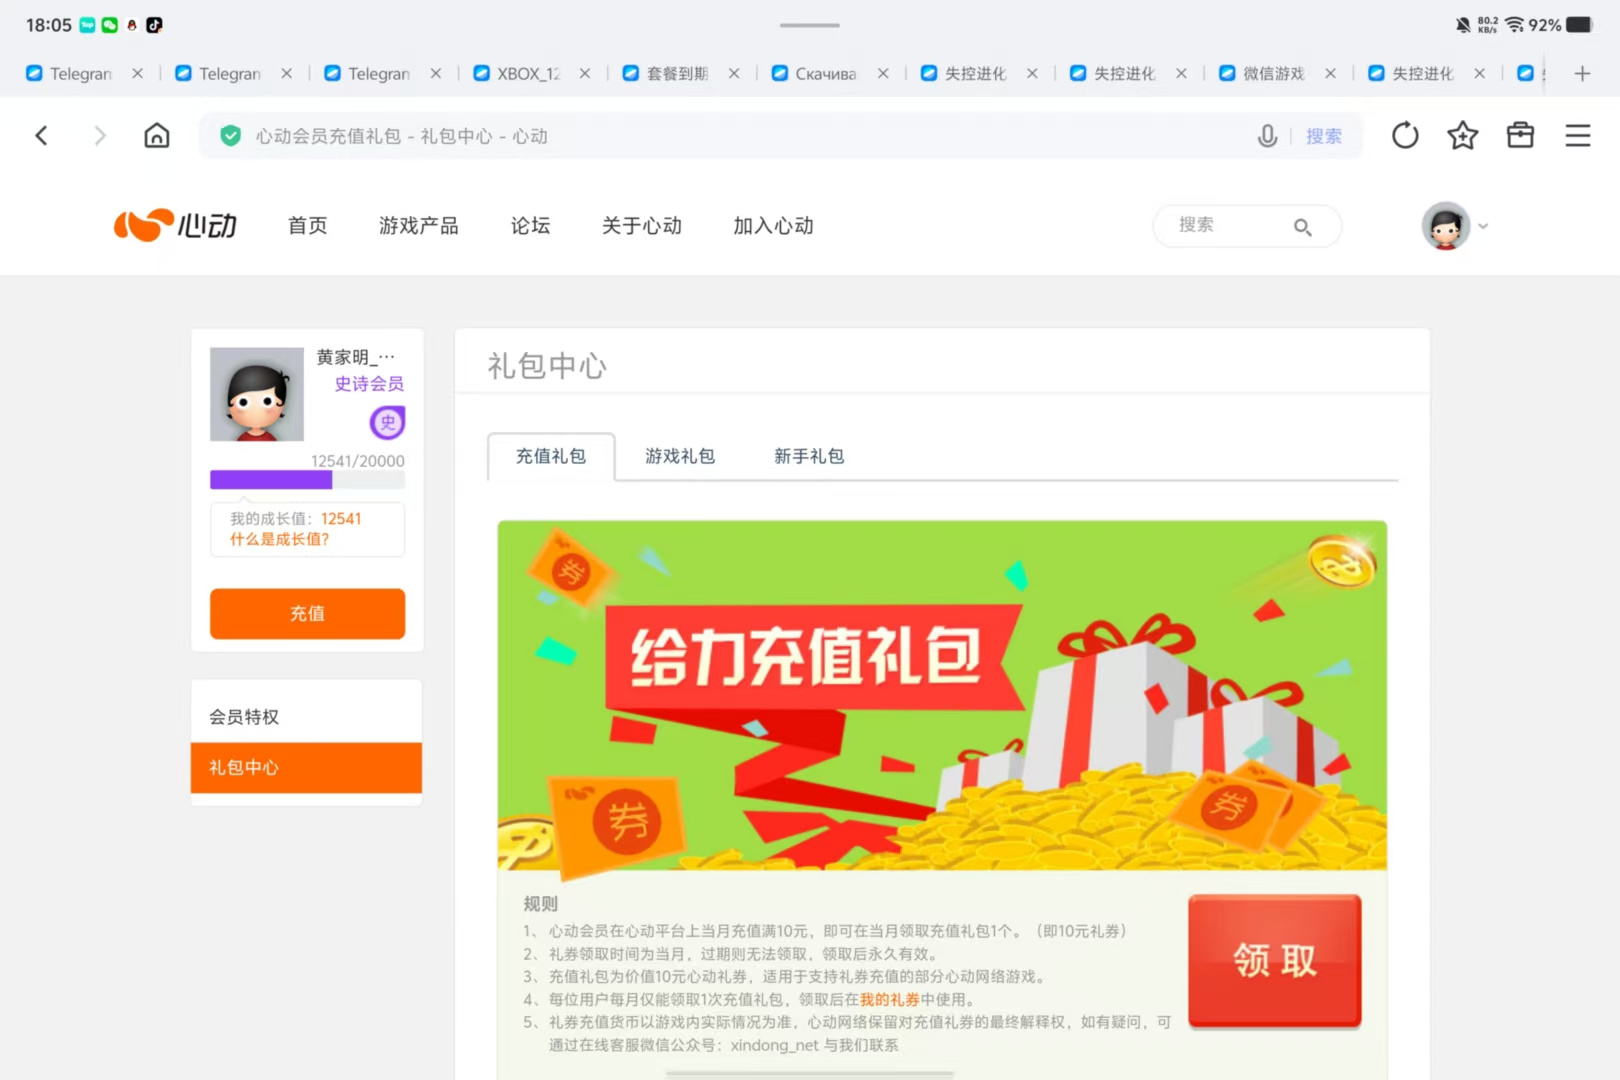Open the browser hamburger menu
Image resolution: width=1620 pixels, height=1080 pixels.
1578,135
